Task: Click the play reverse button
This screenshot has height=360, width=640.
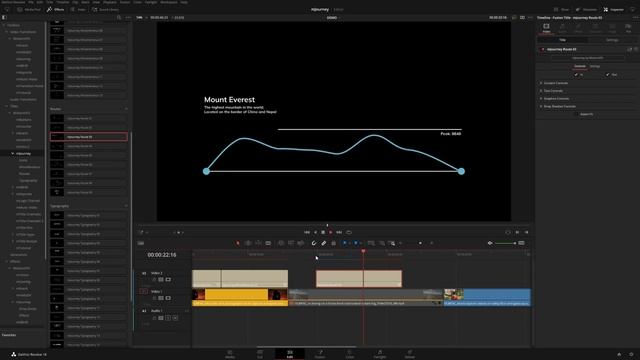Action: (315, 232)
